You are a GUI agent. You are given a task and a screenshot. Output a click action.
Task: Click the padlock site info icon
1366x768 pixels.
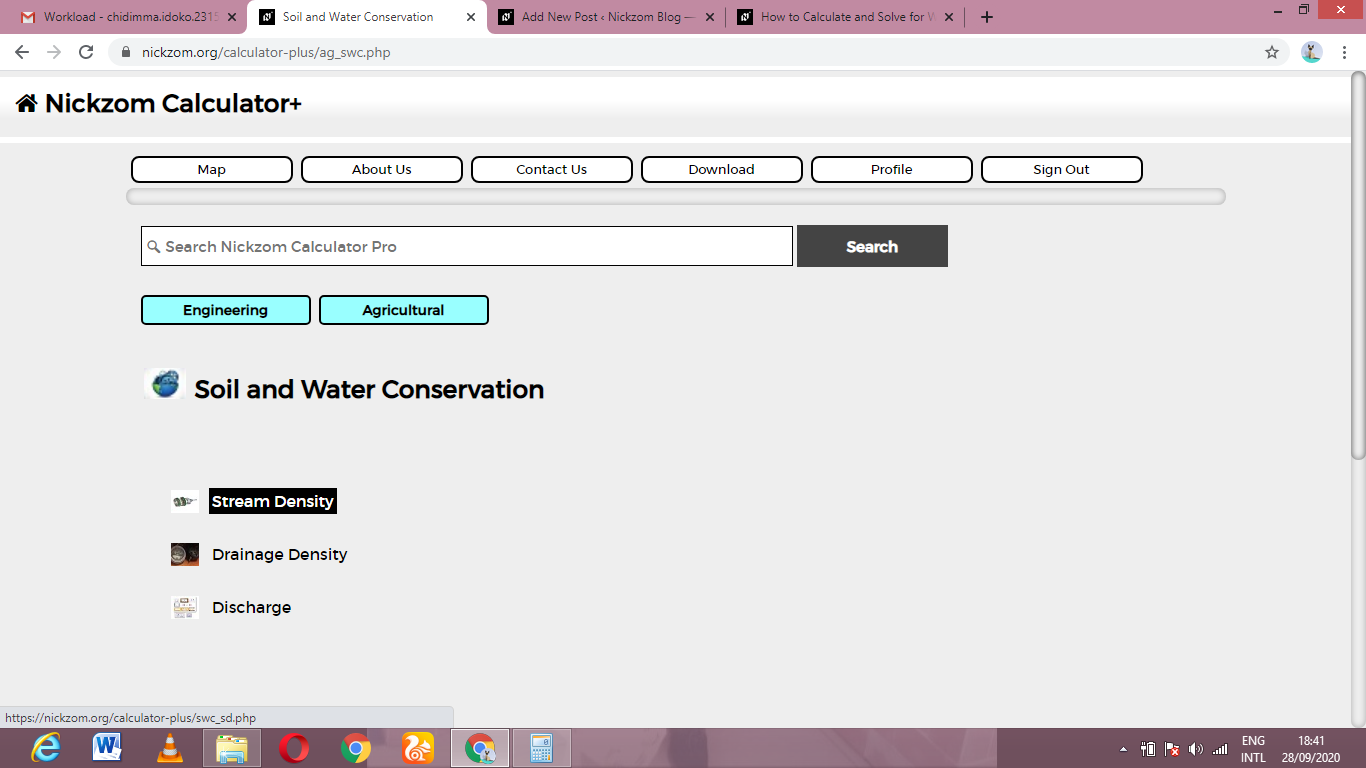[126, 52]
